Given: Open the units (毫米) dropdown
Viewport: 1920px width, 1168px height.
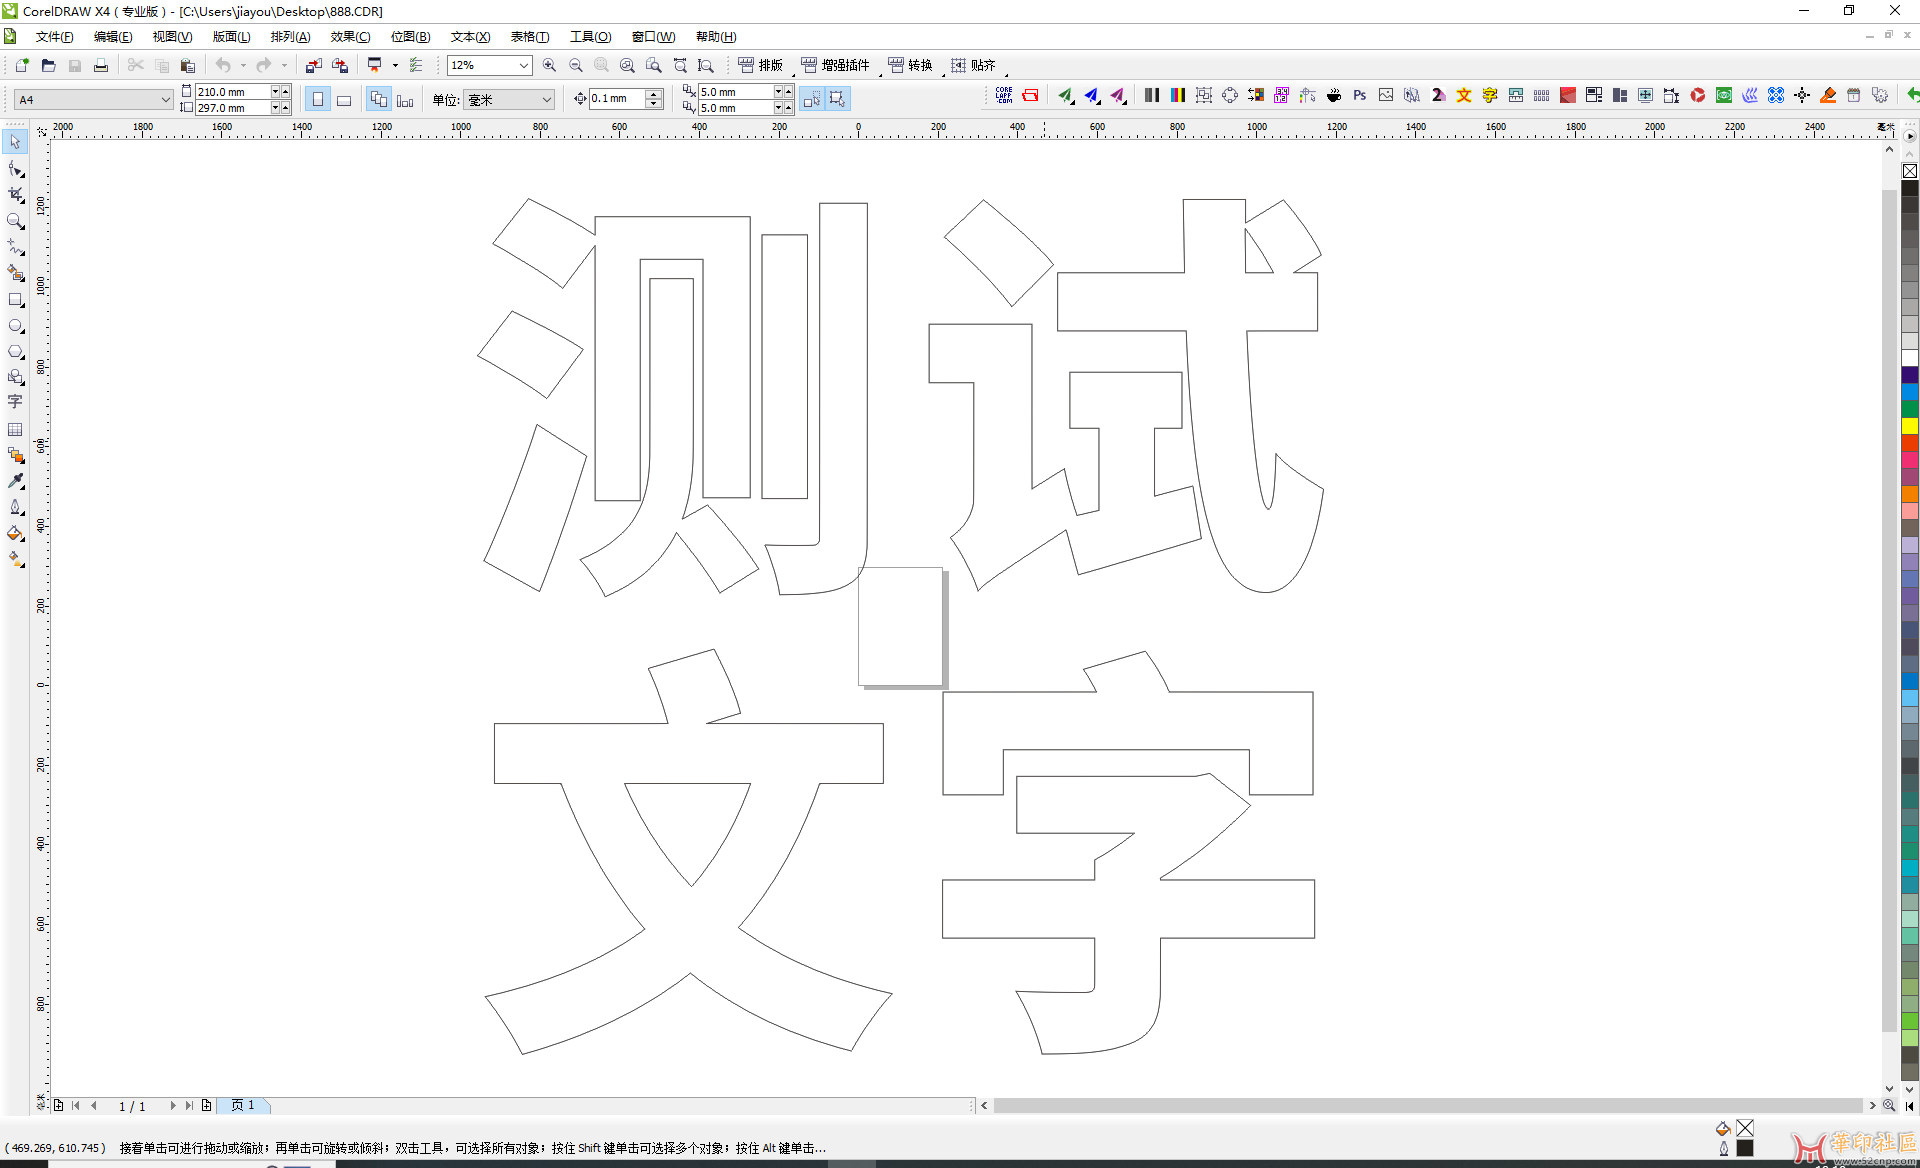Looking at the screenshot, I should click(546, 99).
